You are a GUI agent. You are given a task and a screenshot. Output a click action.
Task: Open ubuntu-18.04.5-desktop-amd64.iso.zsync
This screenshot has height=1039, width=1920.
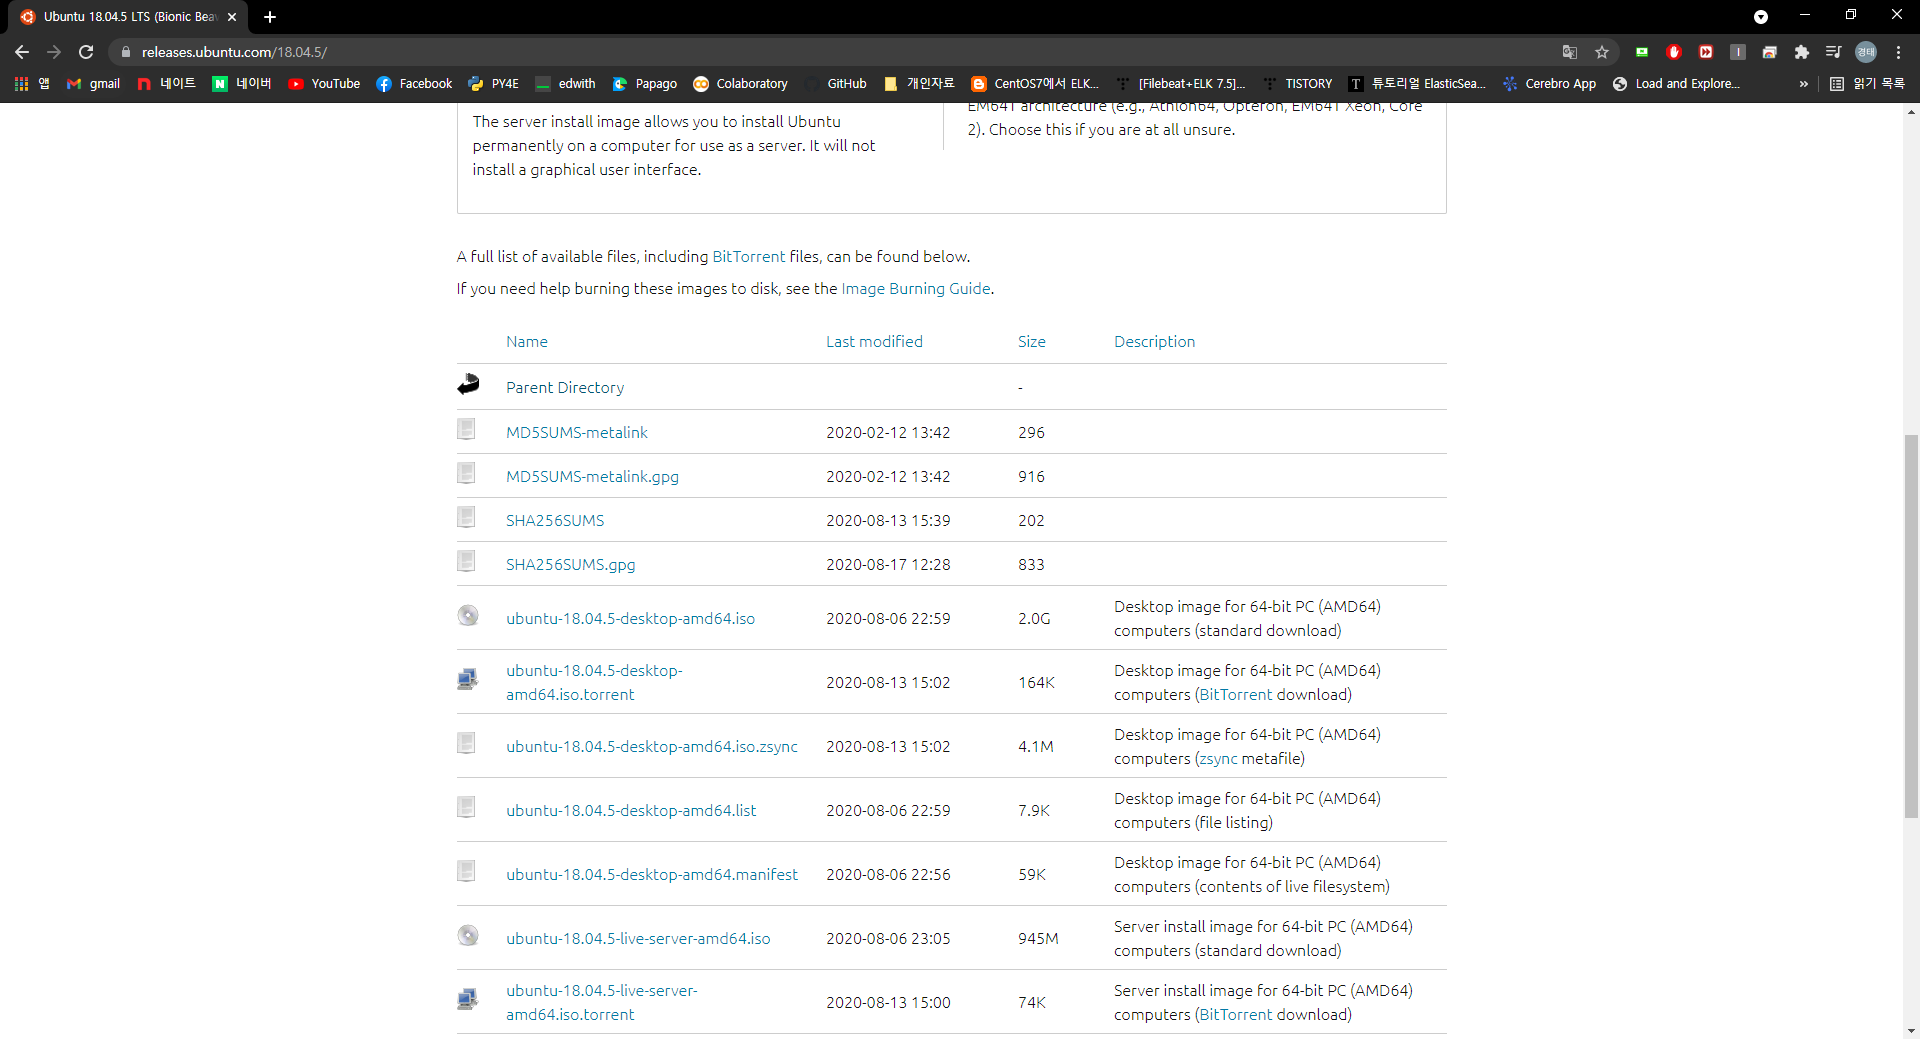pyautogui.click(x=652, y=747)
